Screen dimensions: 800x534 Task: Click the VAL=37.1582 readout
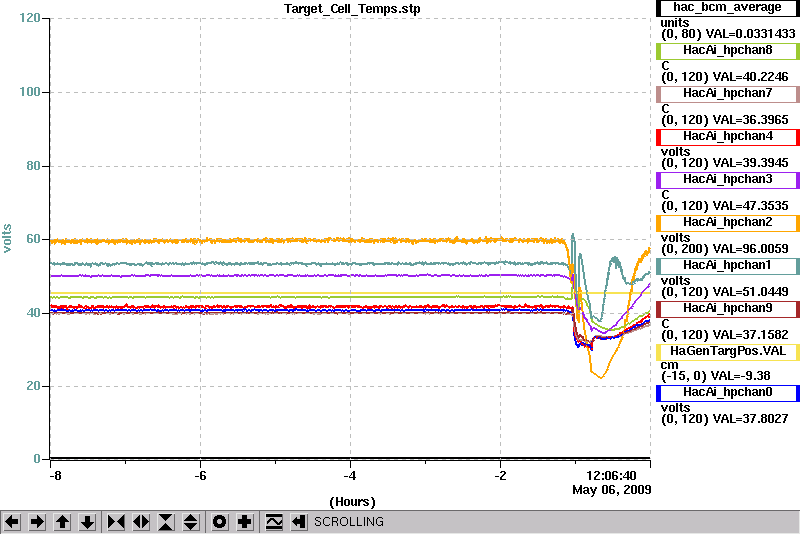click(751, 335)
